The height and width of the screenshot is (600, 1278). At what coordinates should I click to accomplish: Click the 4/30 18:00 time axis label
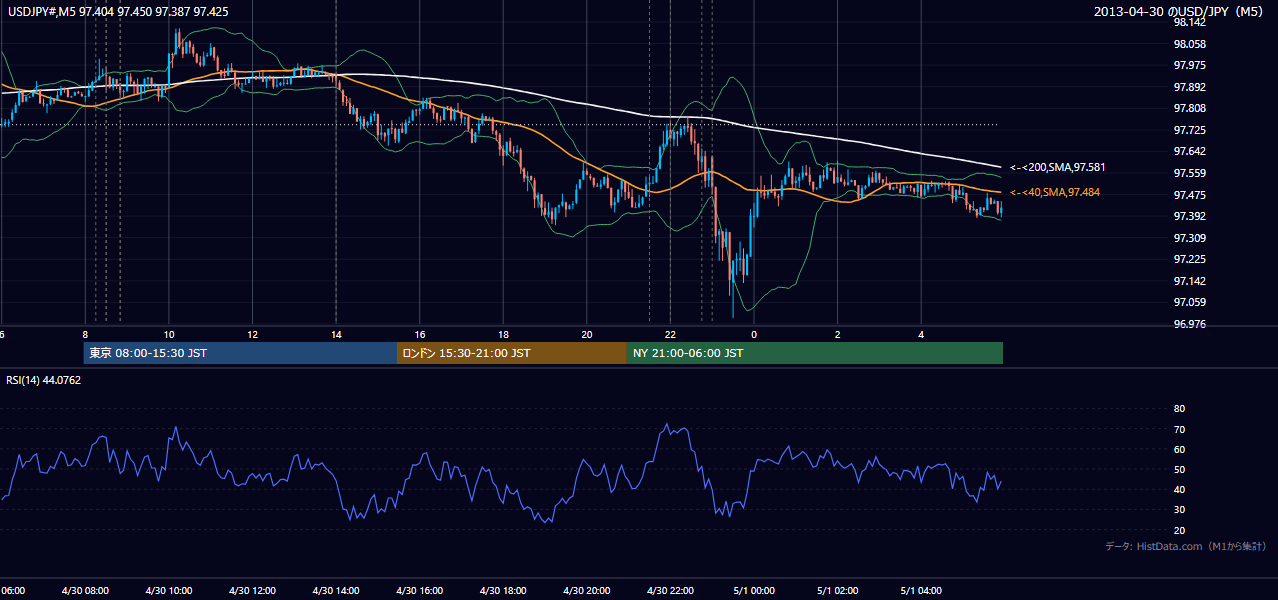click(503, 590)
